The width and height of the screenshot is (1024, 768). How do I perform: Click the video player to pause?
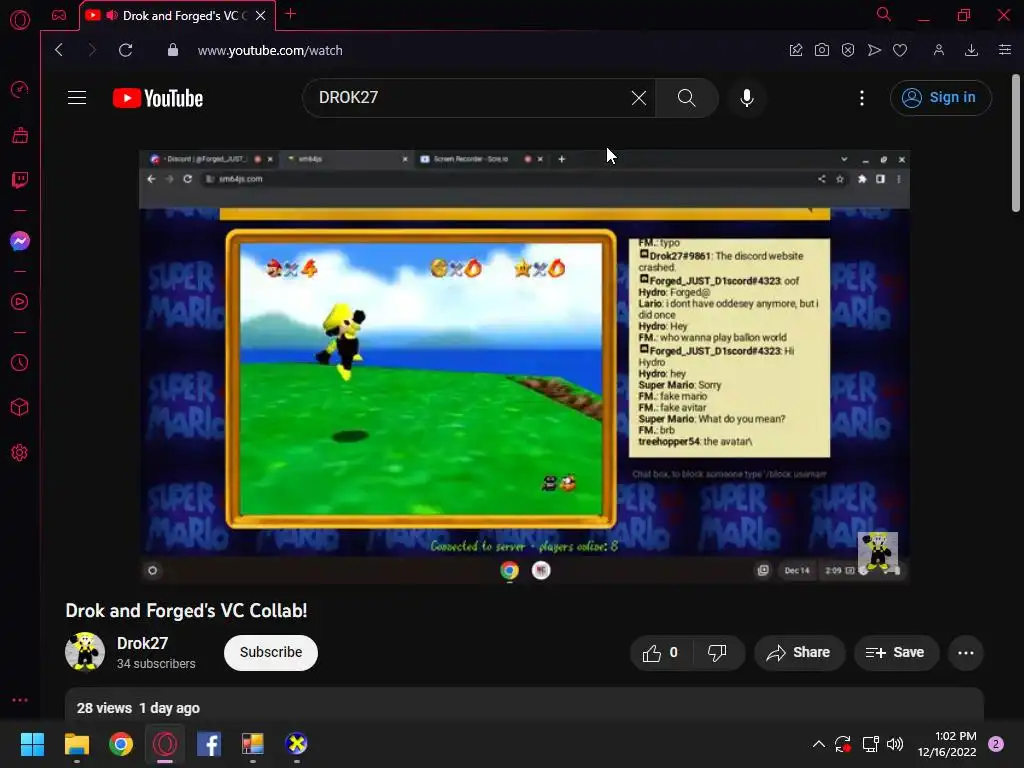(x=524, y=366)
